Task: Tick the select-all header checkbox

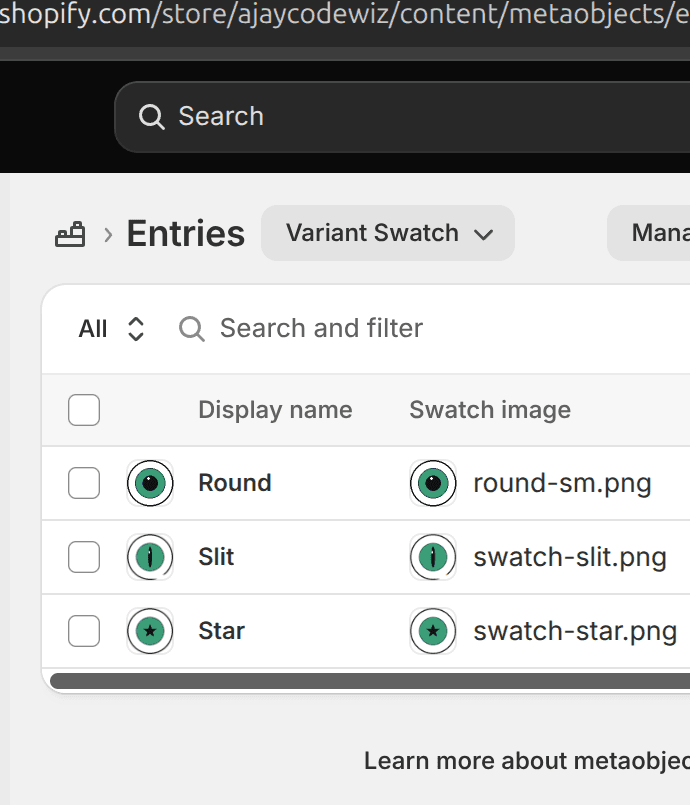Action: click(x=84, y=410)
